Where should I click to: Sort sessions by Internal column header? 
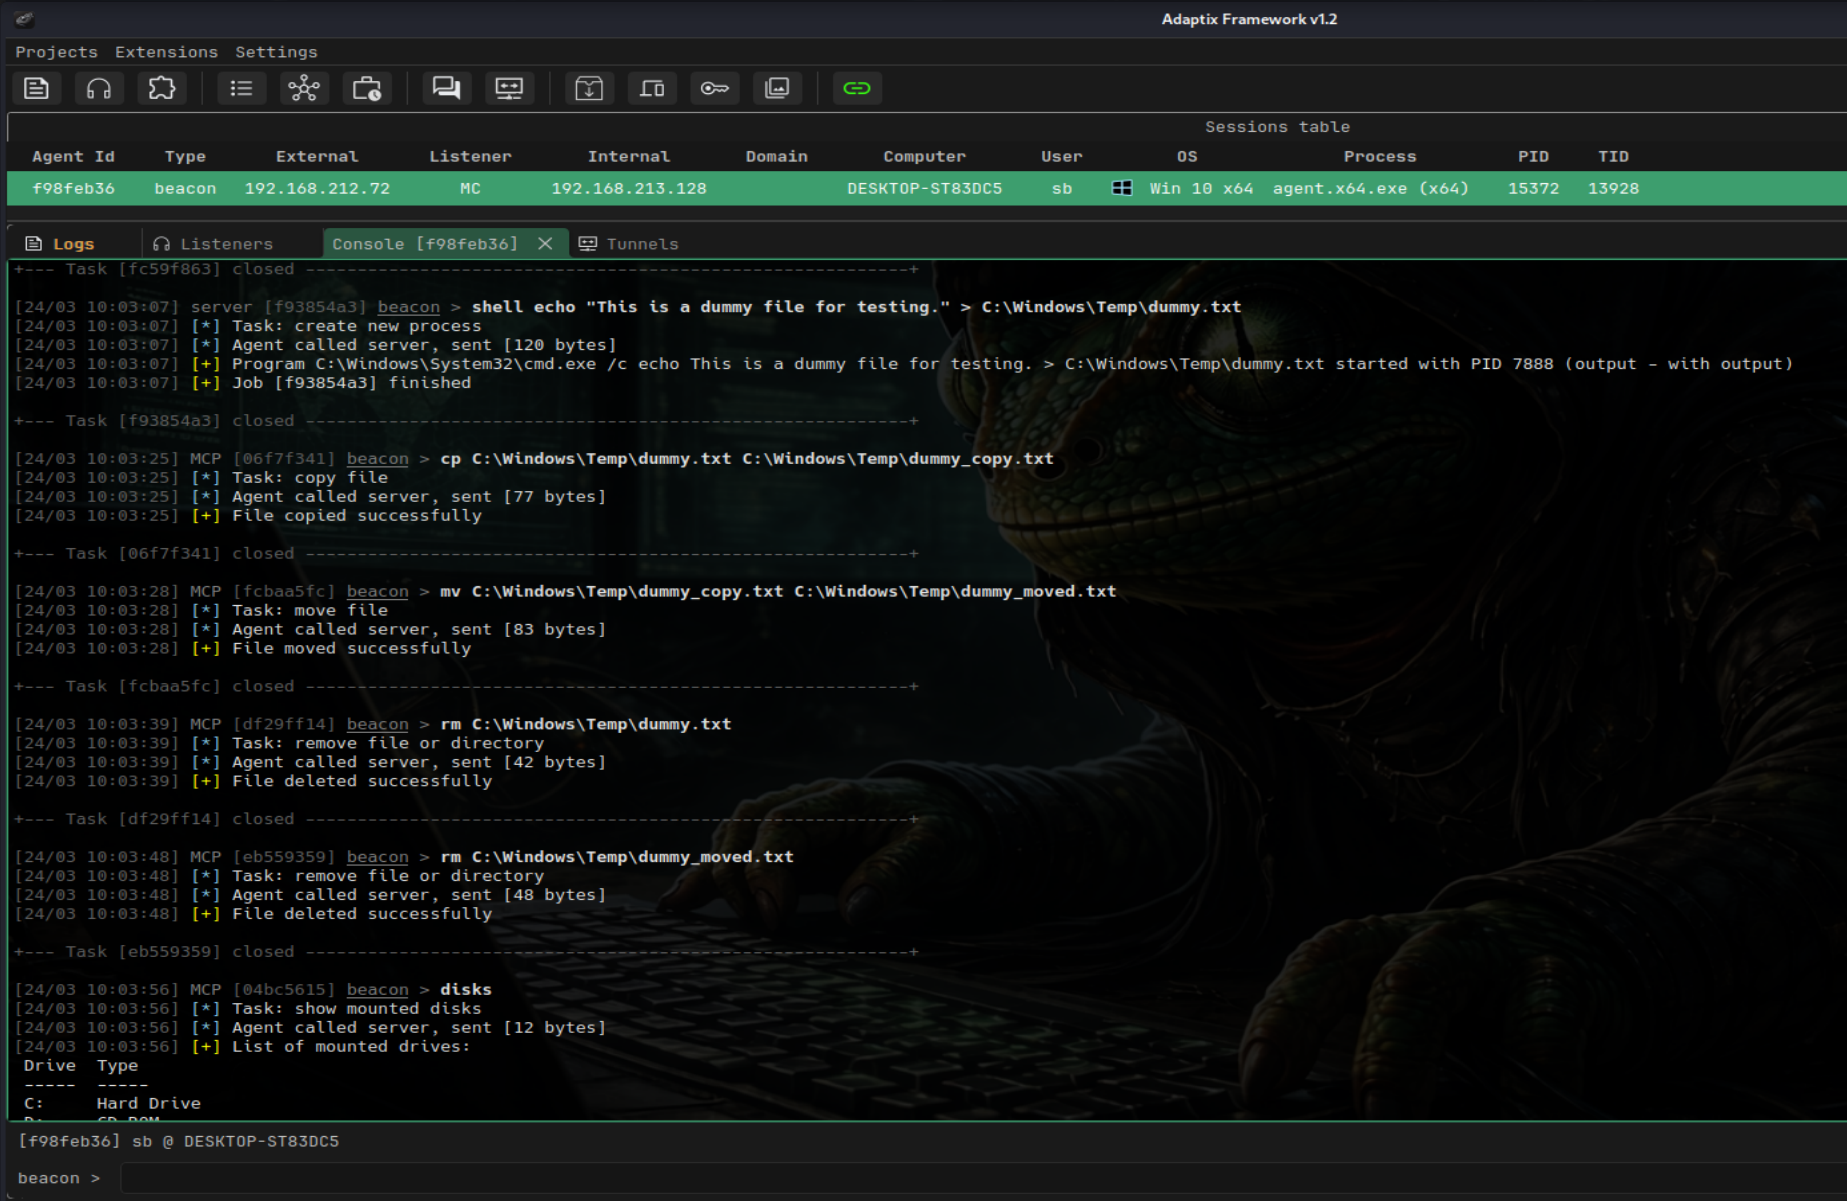[629, 157]
